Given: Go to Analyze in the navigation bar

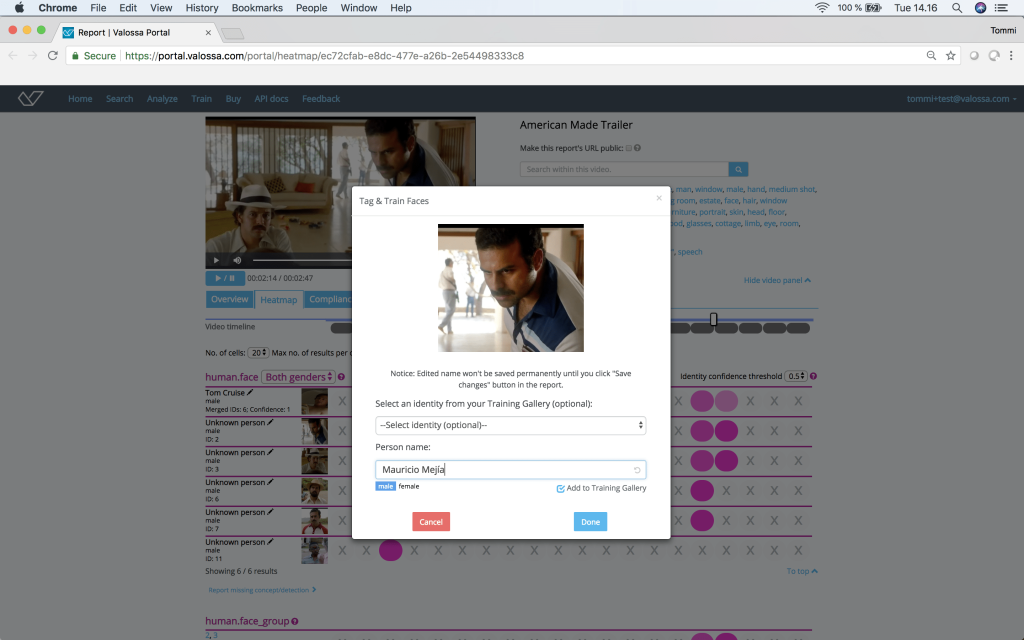Looking at the screenshot, I should click(162, 99).
